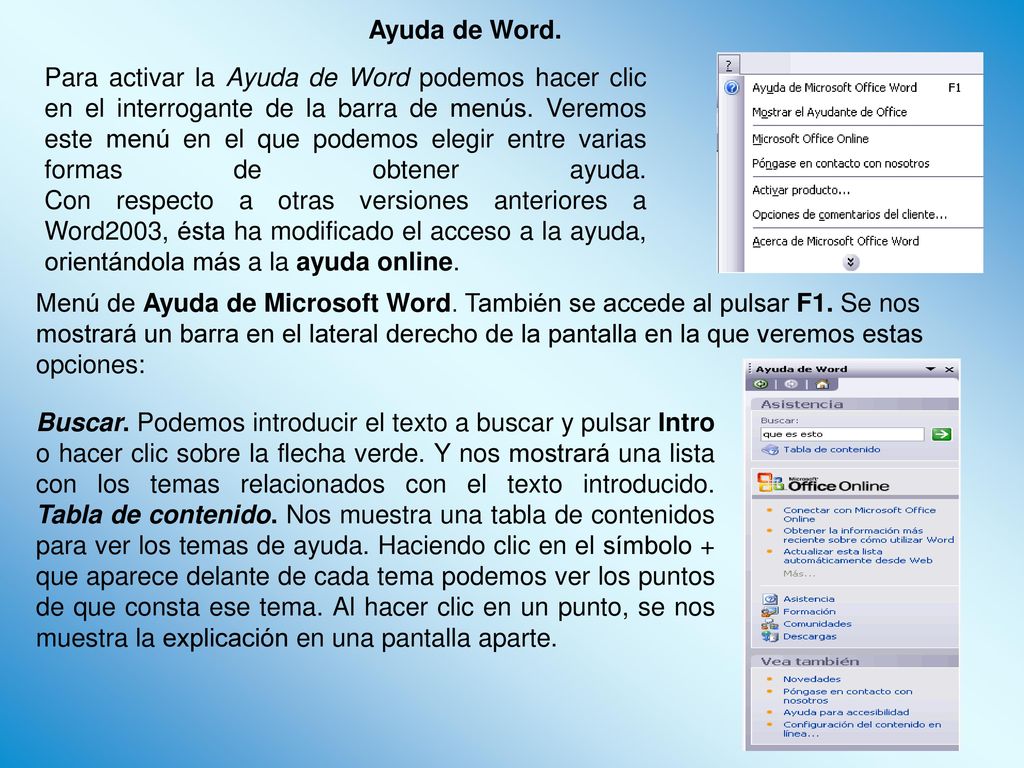Expand the Más... link
This screenshot has width=1024, height=768.
(x=799, y=574)
